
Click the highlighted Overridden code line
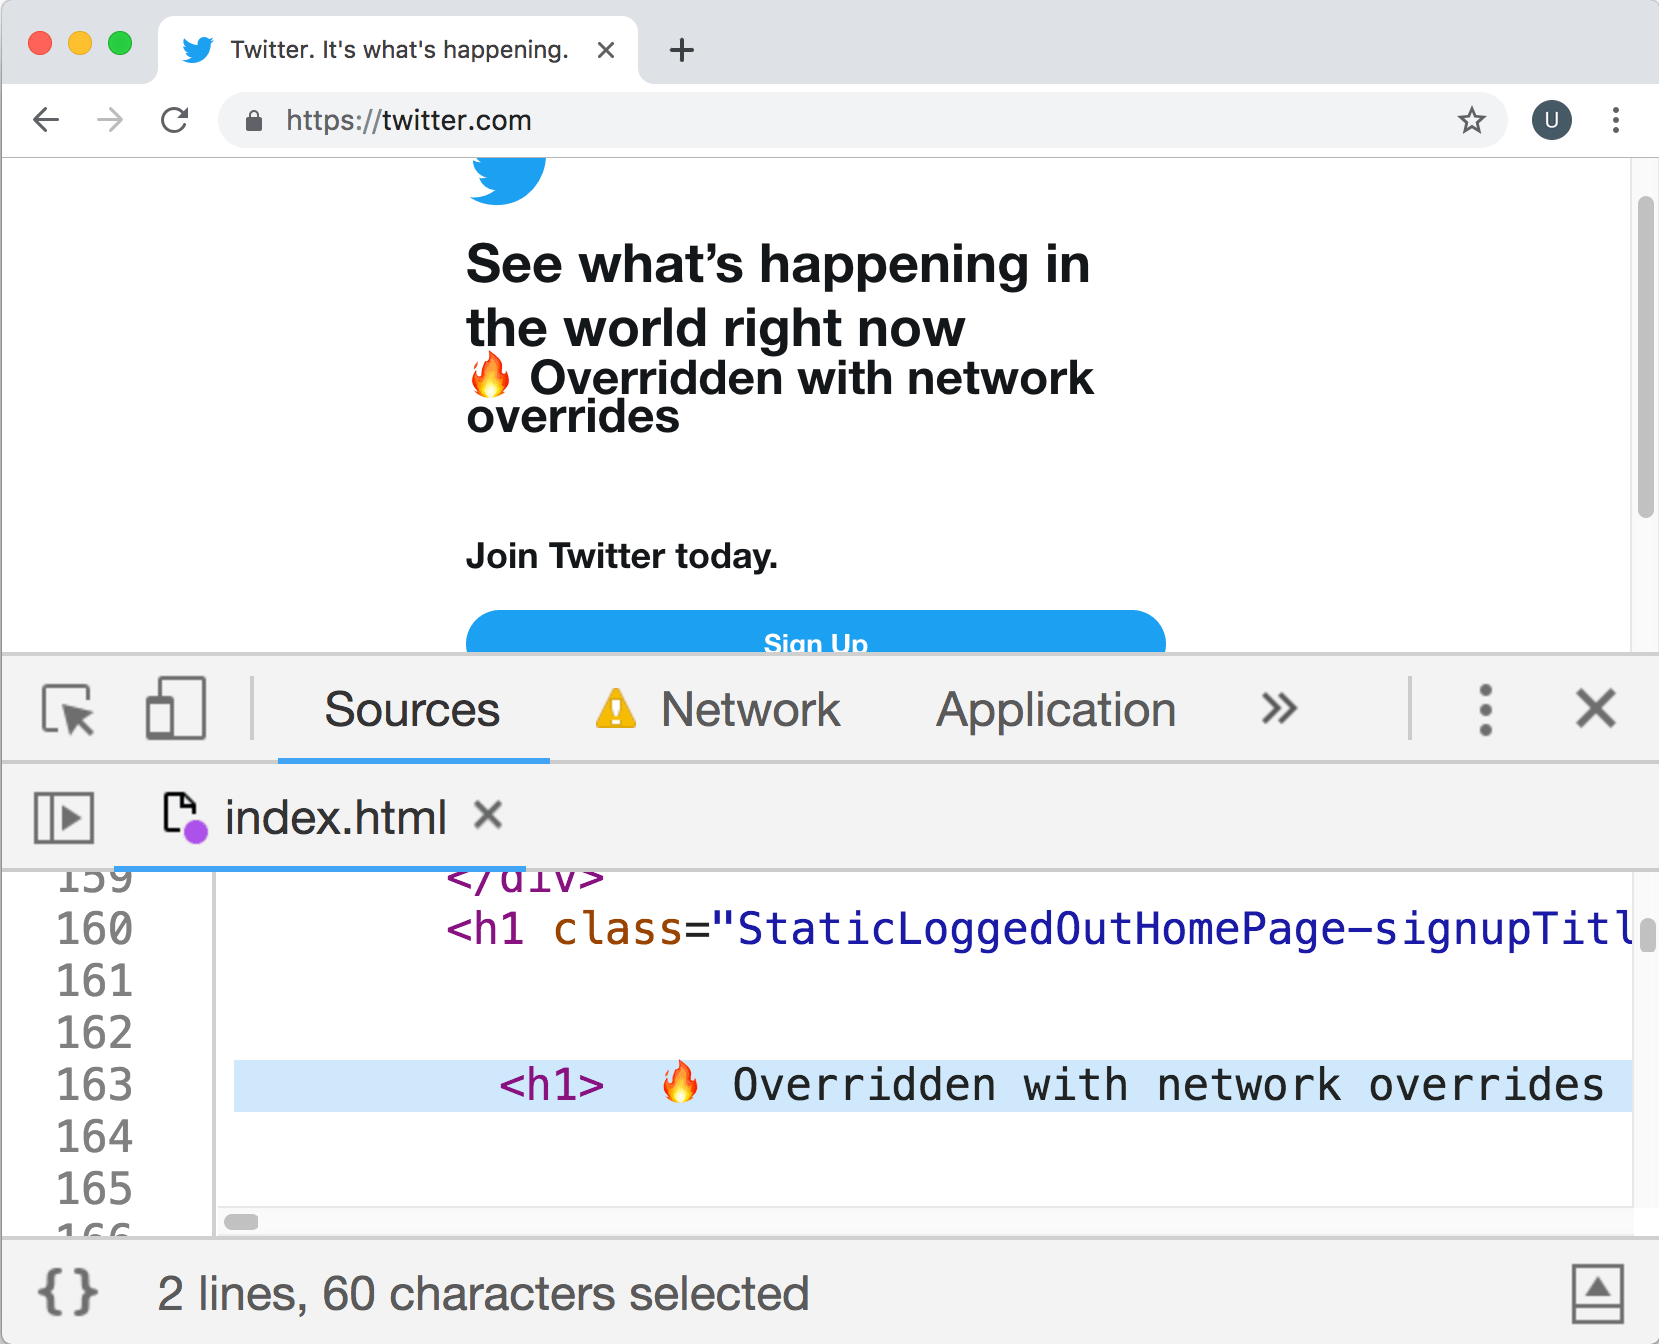coord(933,1086)
